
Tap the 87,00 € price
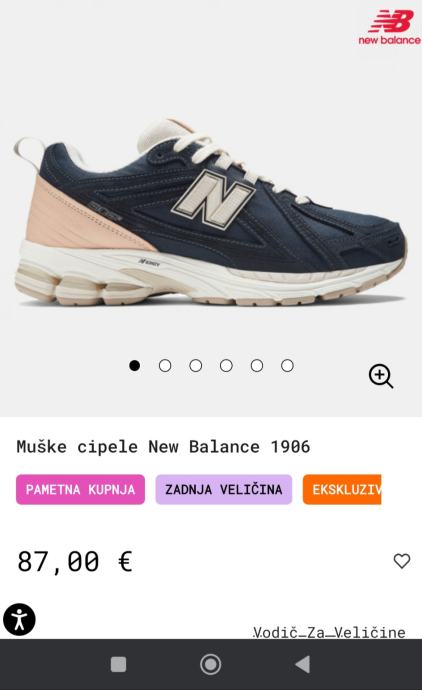[75, 562]
